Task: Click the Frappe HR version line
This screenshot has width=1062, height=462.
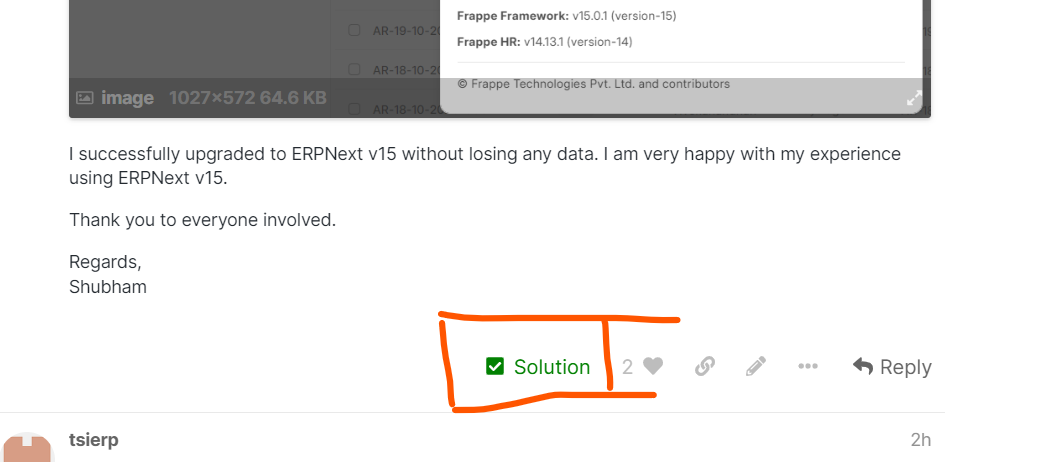Action: (x=544, y=42)
